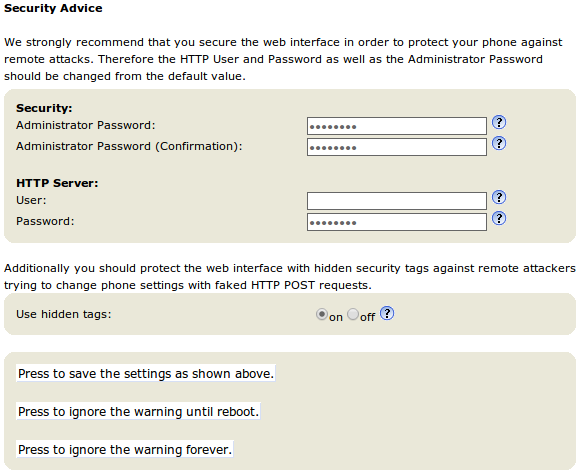The width and height of the screenshot is (580, 476).
Task: Open help for Administrator Password field
Action: (x=499, y=122)
